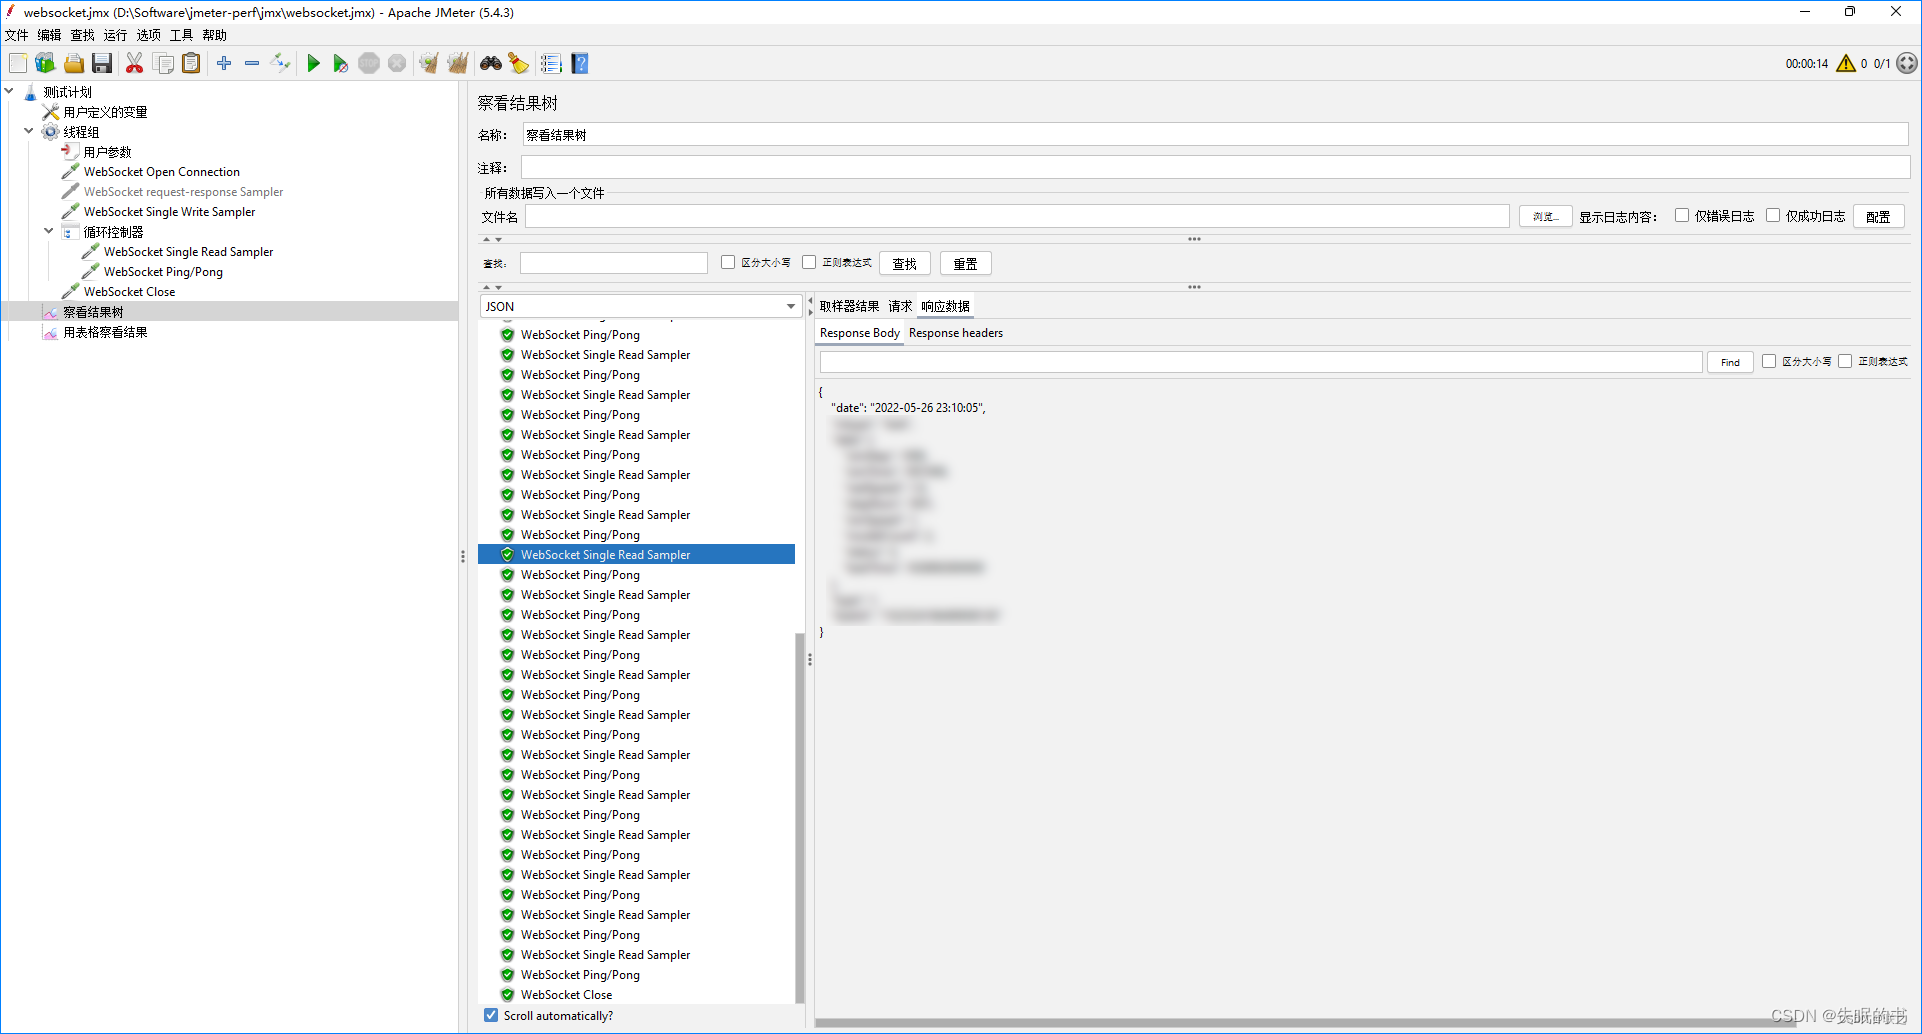1922x1034 pixels.
Task: Clear results with single broom icon
Action: pyautogui.click(x=429, y=64)
